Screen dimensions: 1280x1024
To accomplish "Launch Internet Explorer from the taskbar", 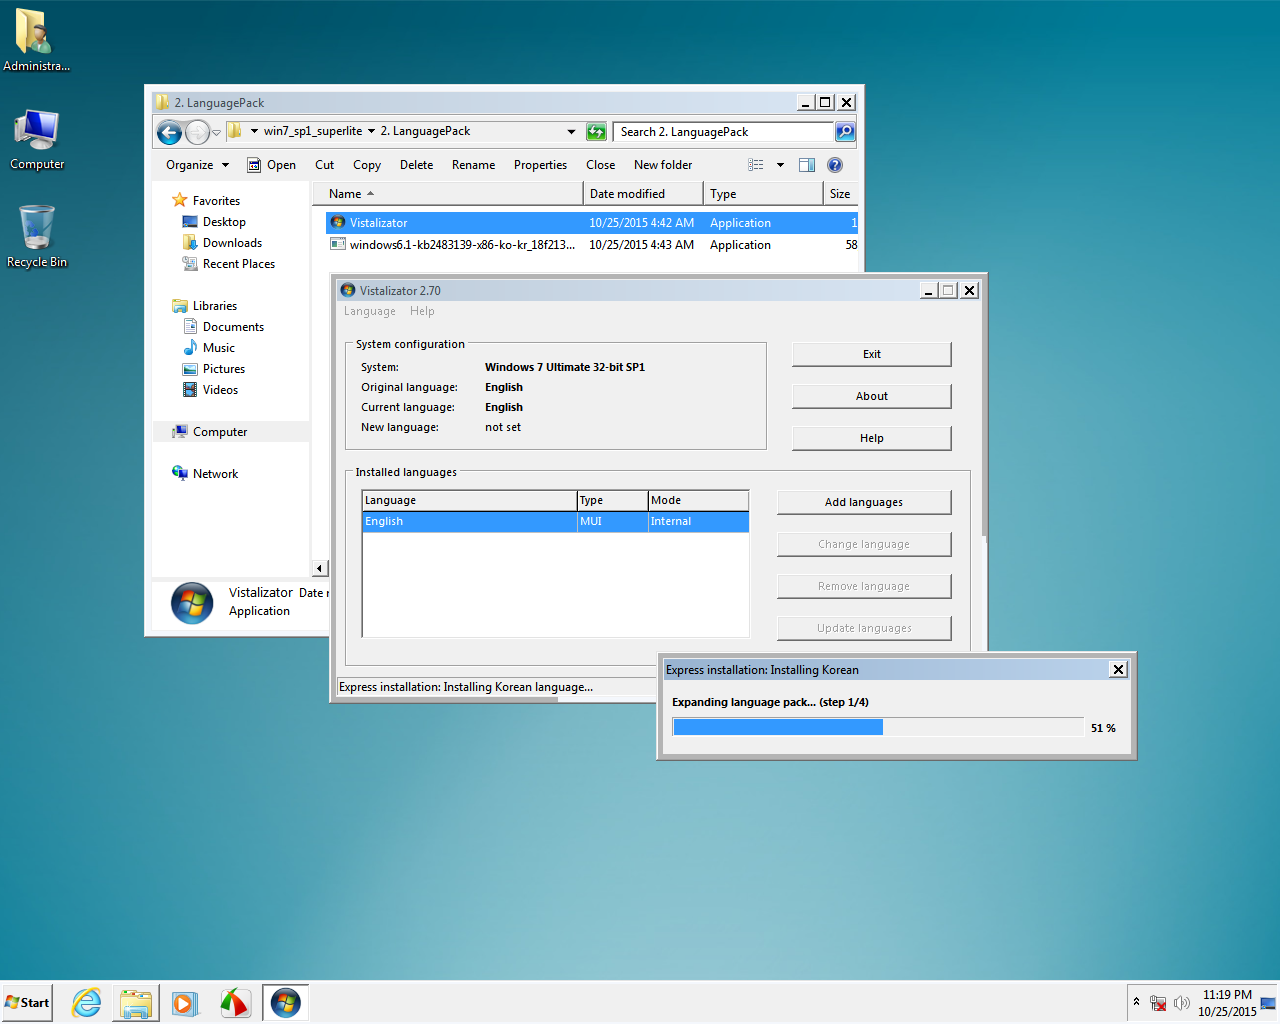I will coord(87,1002).
